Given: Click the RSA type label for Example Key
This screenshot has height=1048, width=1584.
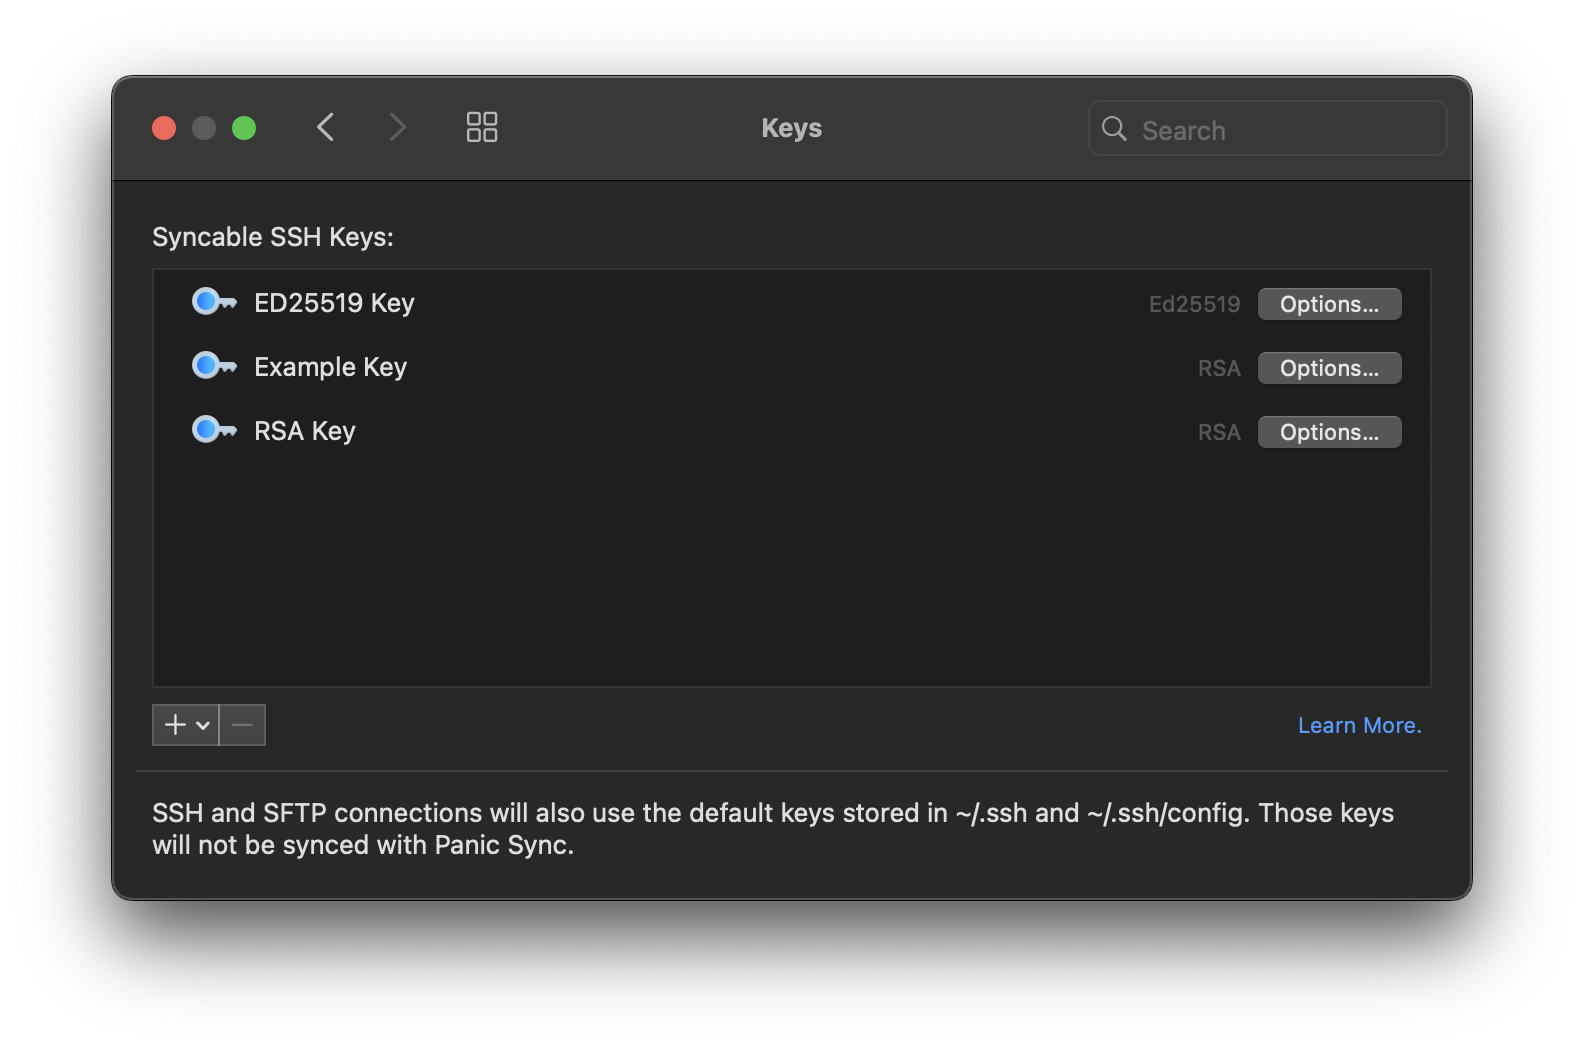Looking at the screenshot, I should tap(1219, 368).
